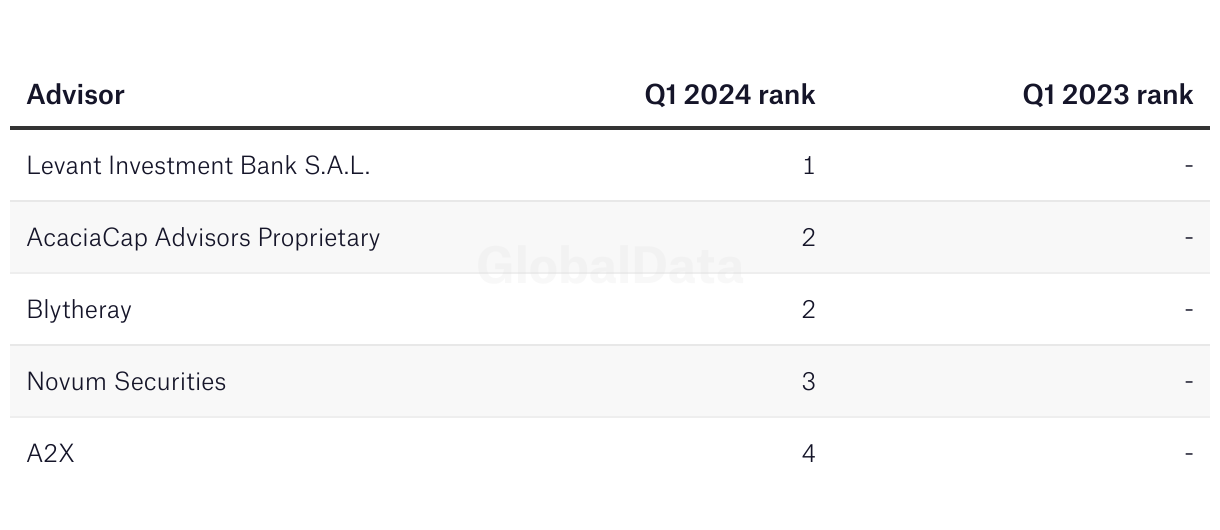Select the Novum Securities advisor name
Viewport: 1220px width, 530px height.
pyautogui.click(x=126, y=381)
